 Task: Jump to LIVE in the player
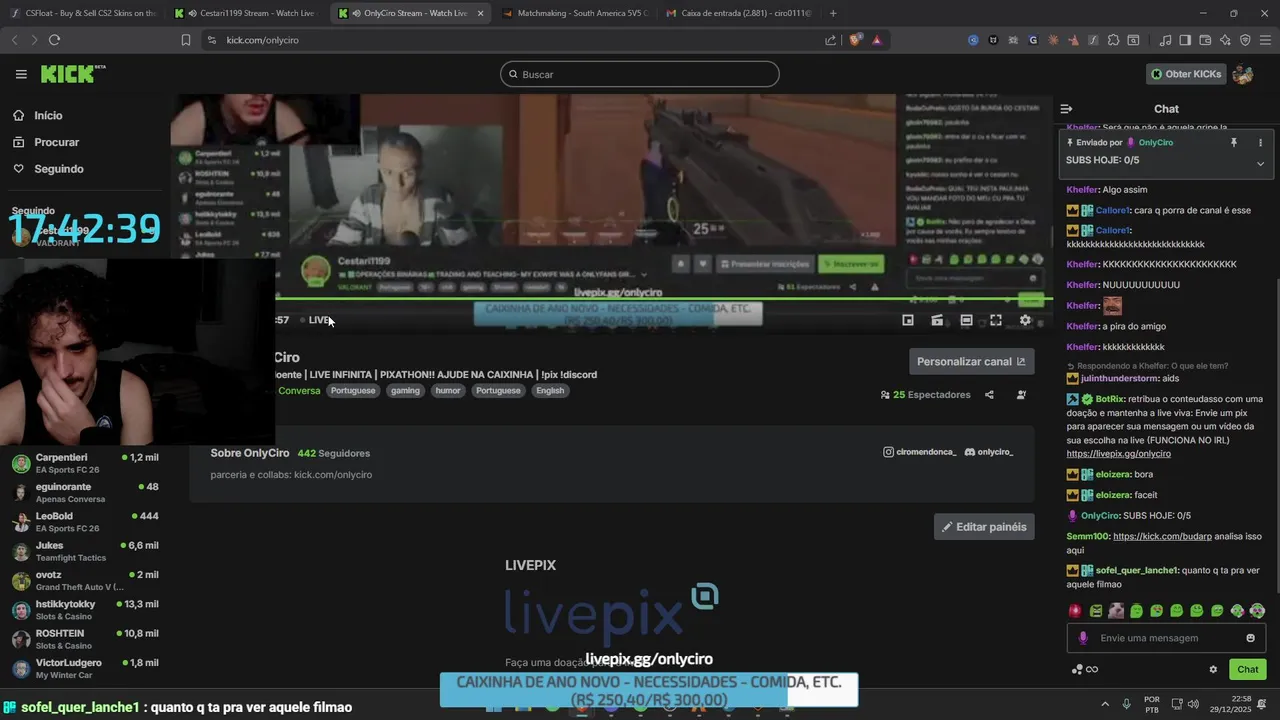(316, 320)
